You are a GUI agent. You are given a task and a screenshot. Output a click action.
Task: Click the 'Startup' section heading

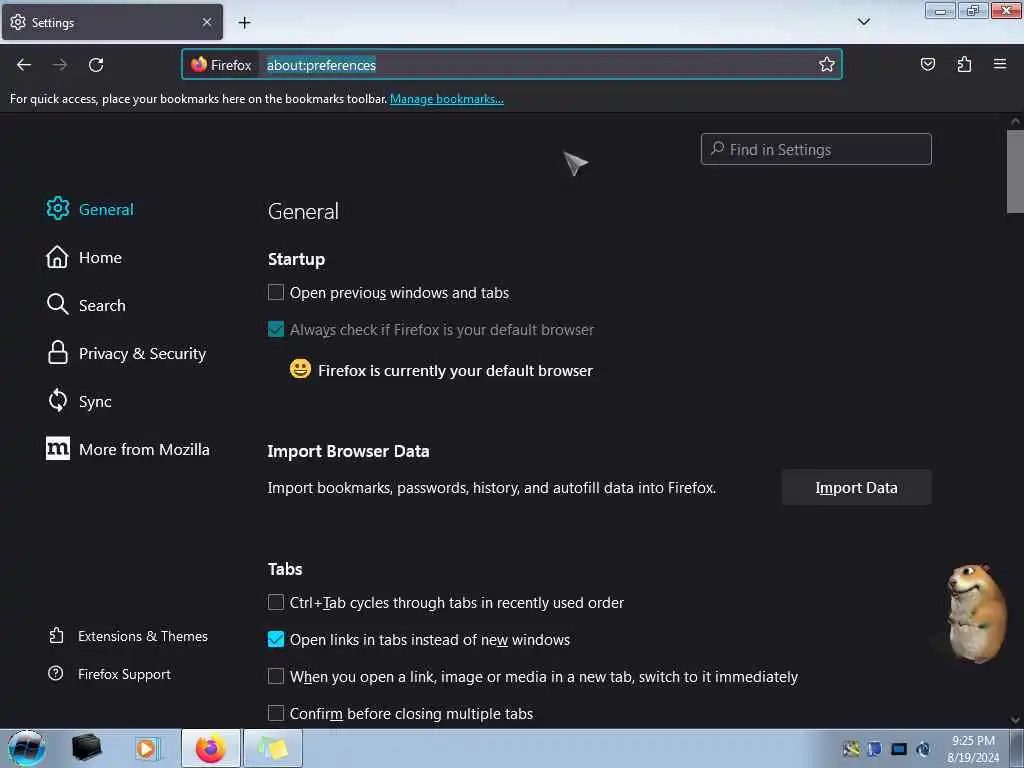[x=296, y=259]
